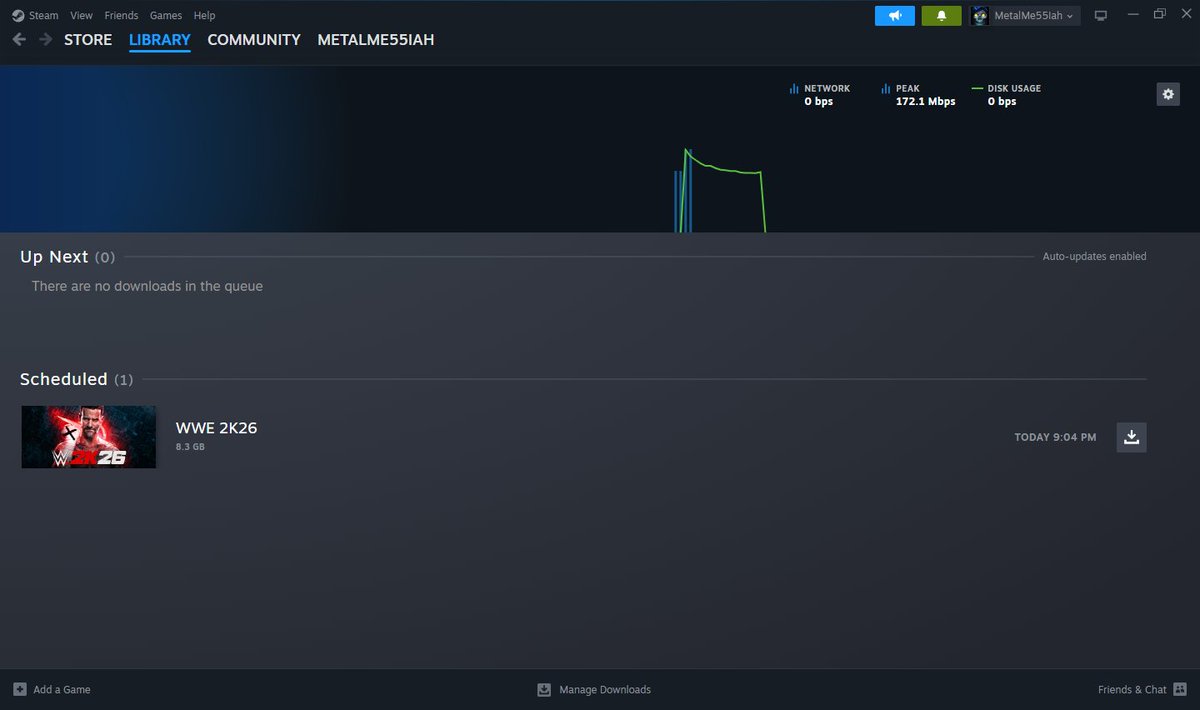
Task: Click the DISK USAGE indicator
Action: click(1007, 95)
